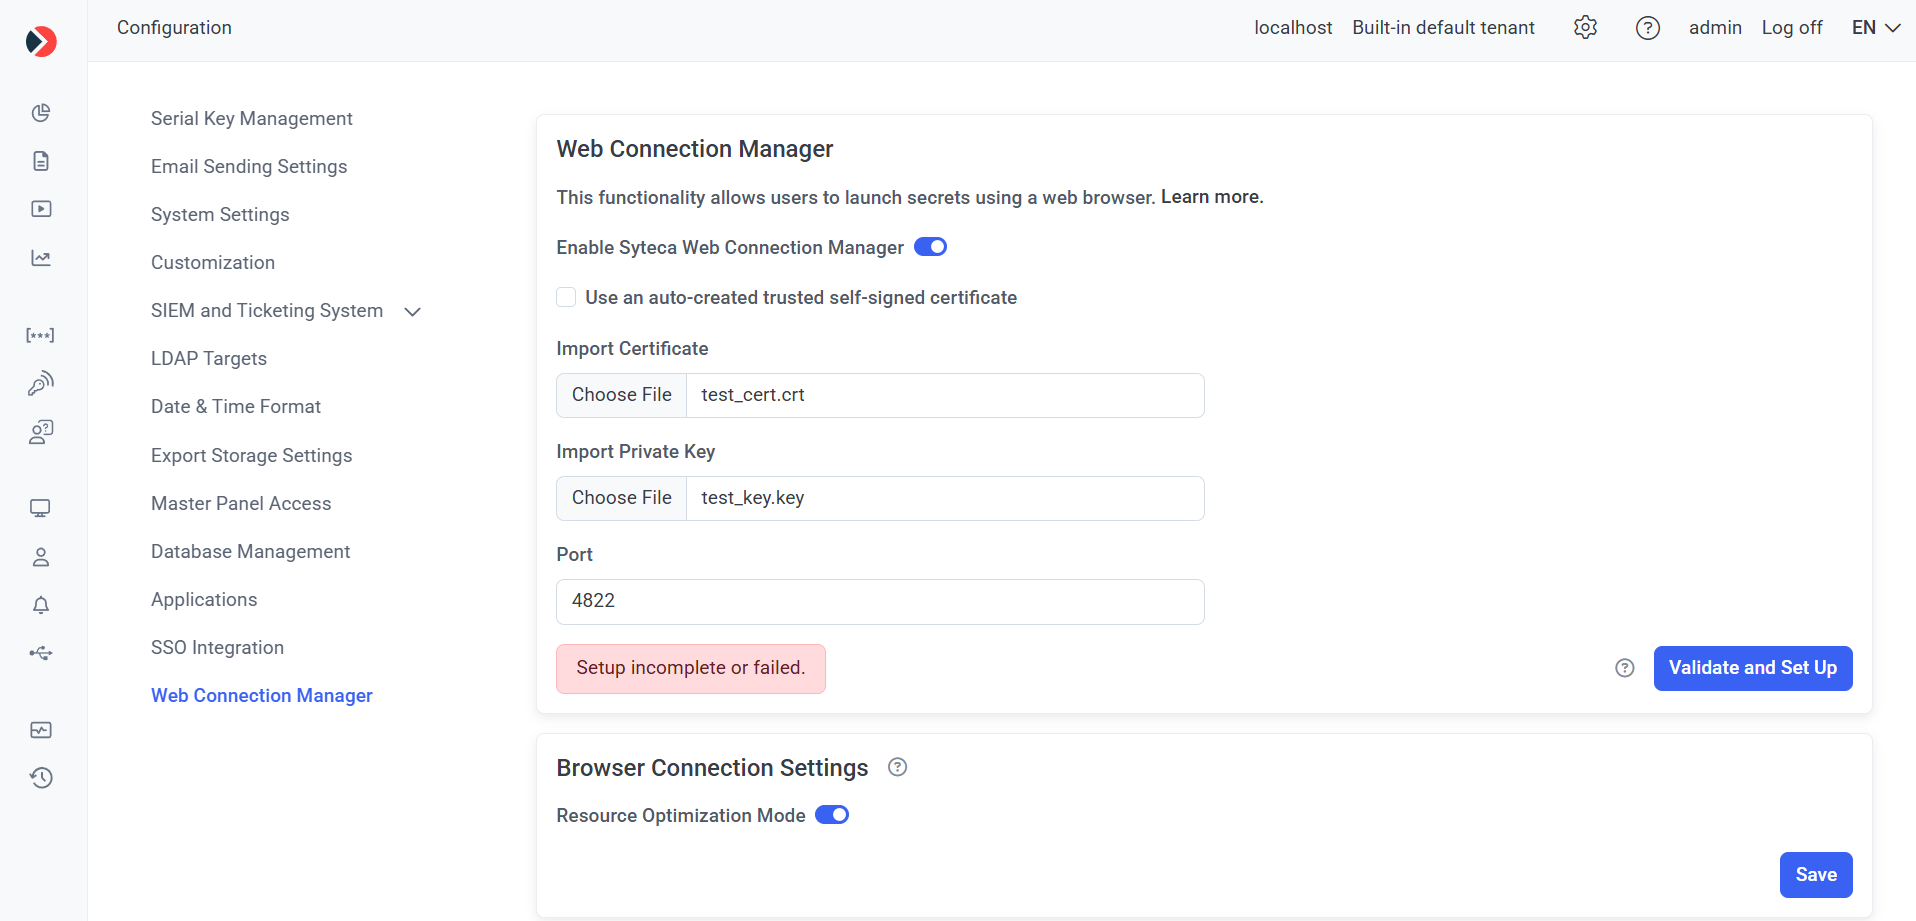Open the EN language dropdown

(x=1875, y=28)
